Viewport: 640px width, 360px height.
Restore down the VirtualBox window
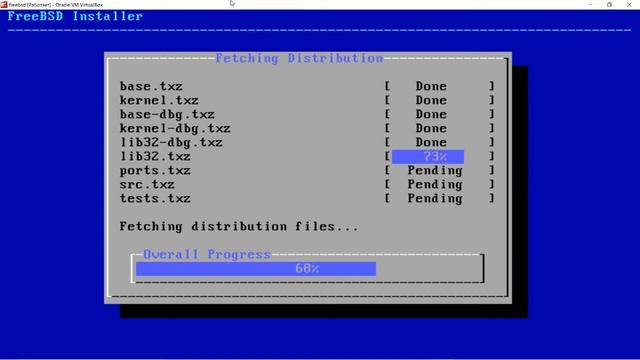pos(609,4)
